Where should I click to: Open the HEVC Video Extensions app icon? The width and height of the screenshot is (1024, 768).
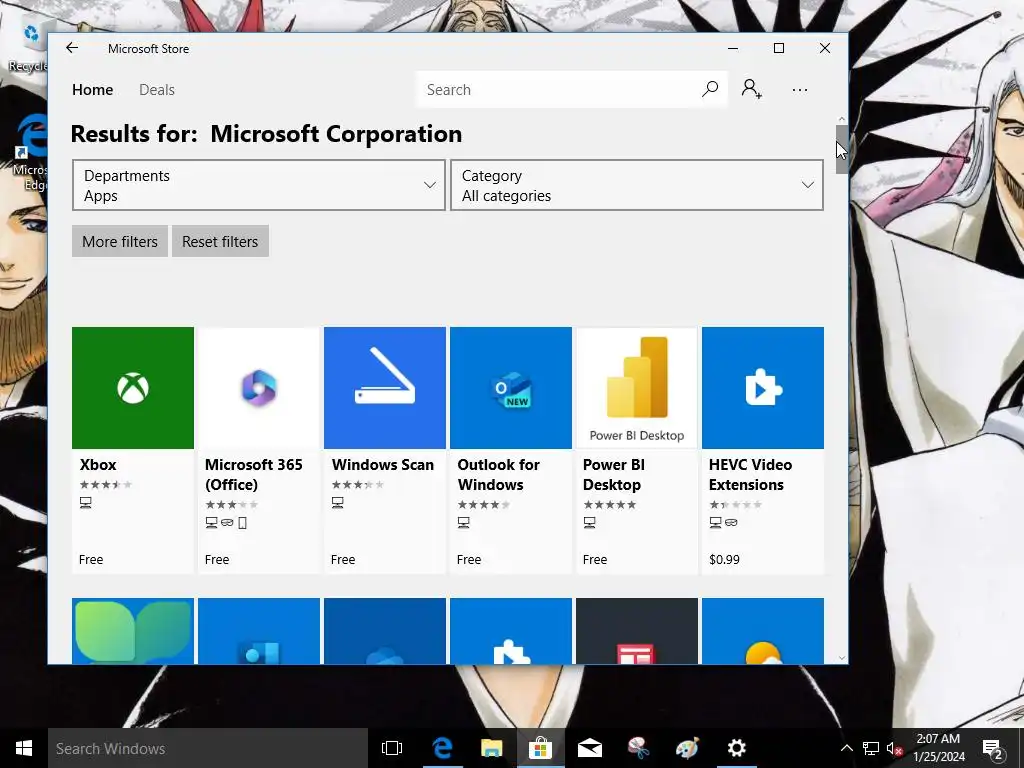click(x=763, y=388)
